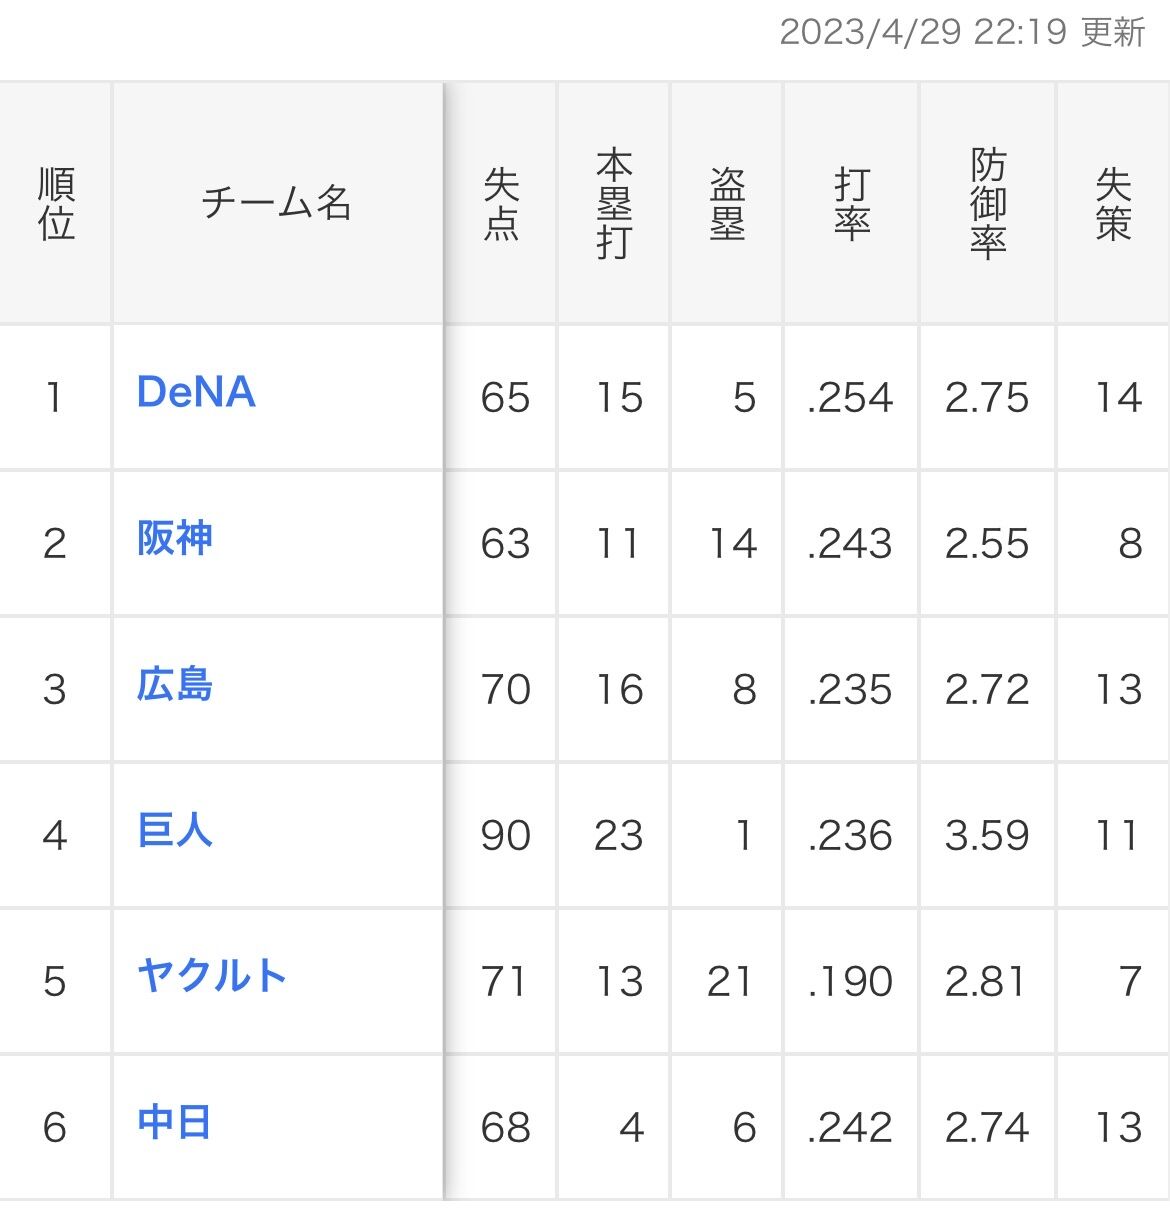Viewport: 1170px width, 1209px height.
Task: Click the 打率 column header
Action: point(851,204)
